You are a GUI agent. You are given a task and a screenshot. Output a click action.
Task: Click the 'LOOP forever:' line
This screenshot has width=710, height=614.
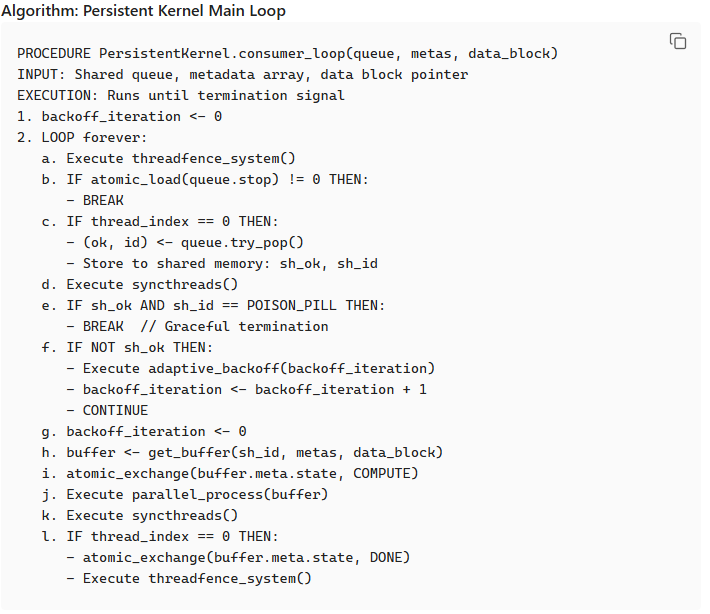click(x=82, y=137)
